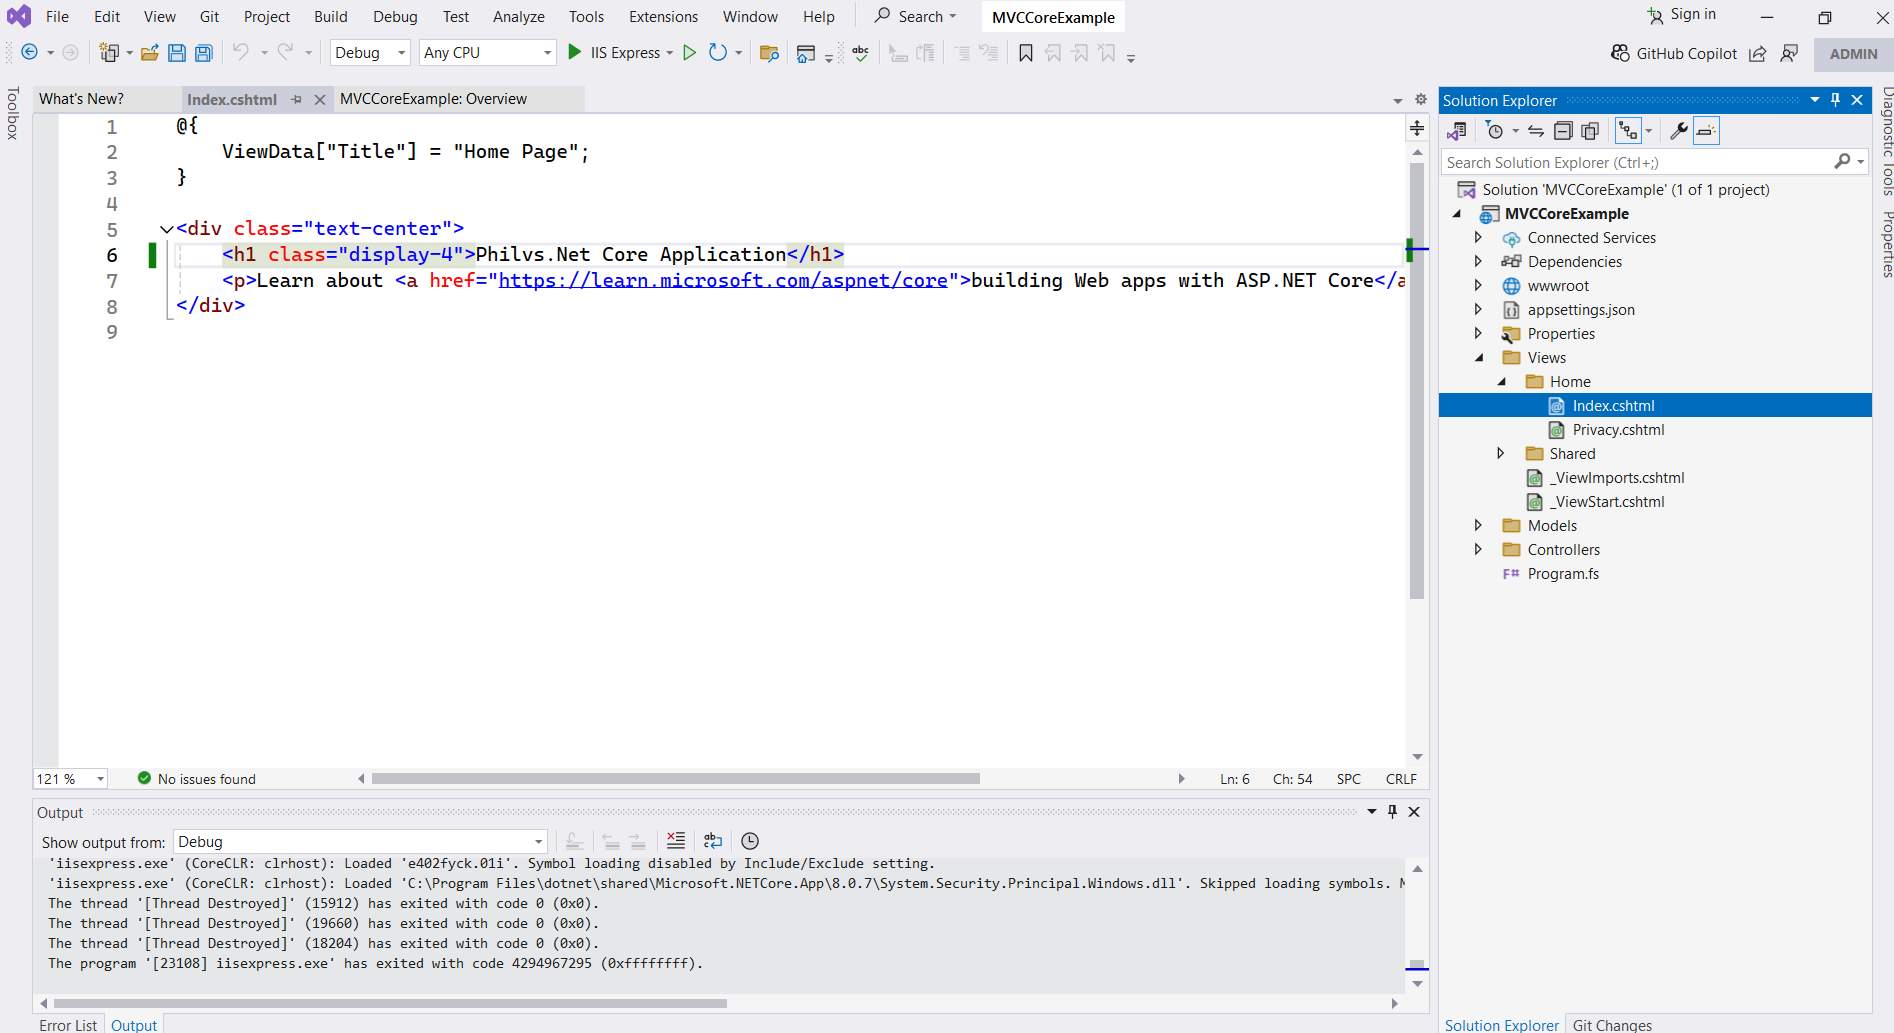
Task: Click the Search Solution Explorer input field
Action: click(x=1637, y=163)
